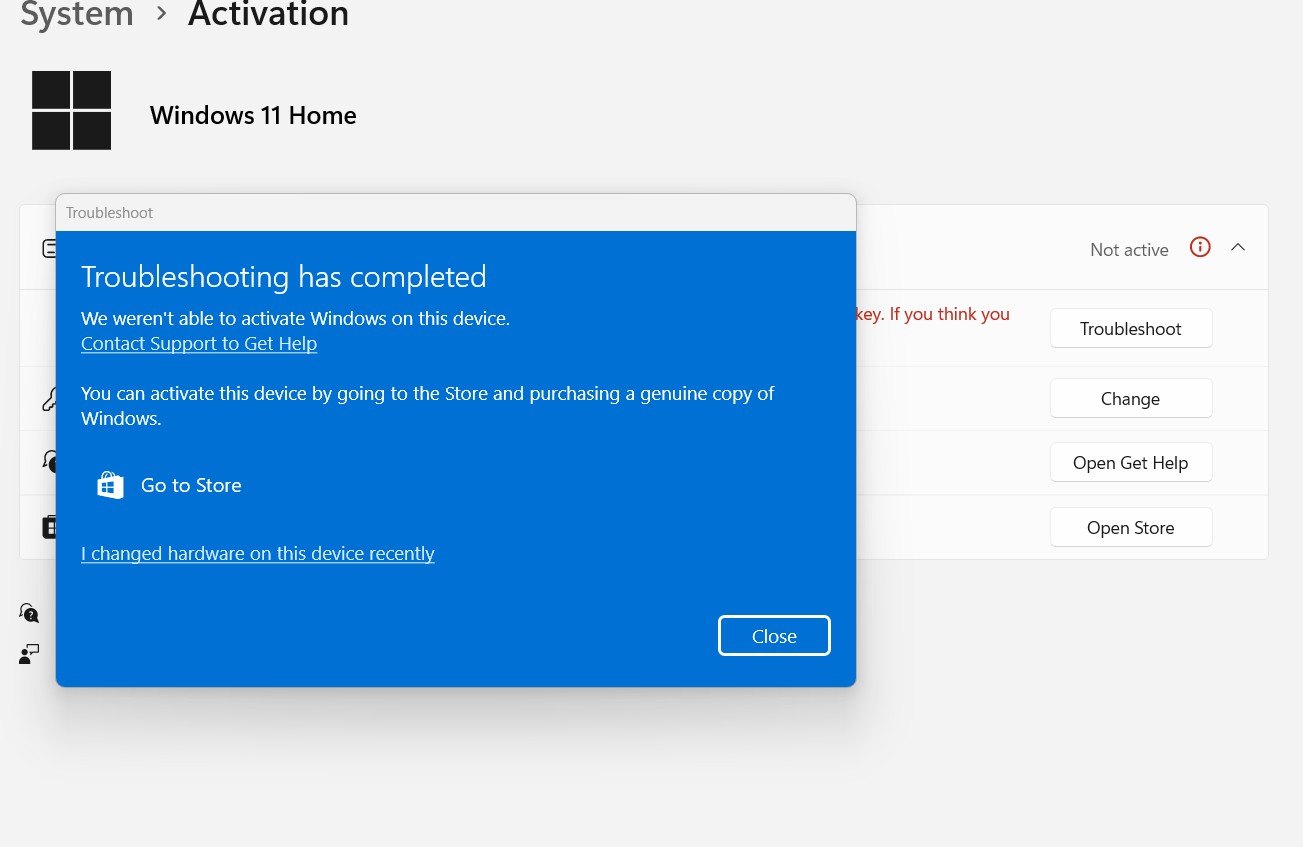The height and width of the screenshot is (847, 1303).
Task: Open the Contact Support to Get Help link
Action: coord(199,344)
